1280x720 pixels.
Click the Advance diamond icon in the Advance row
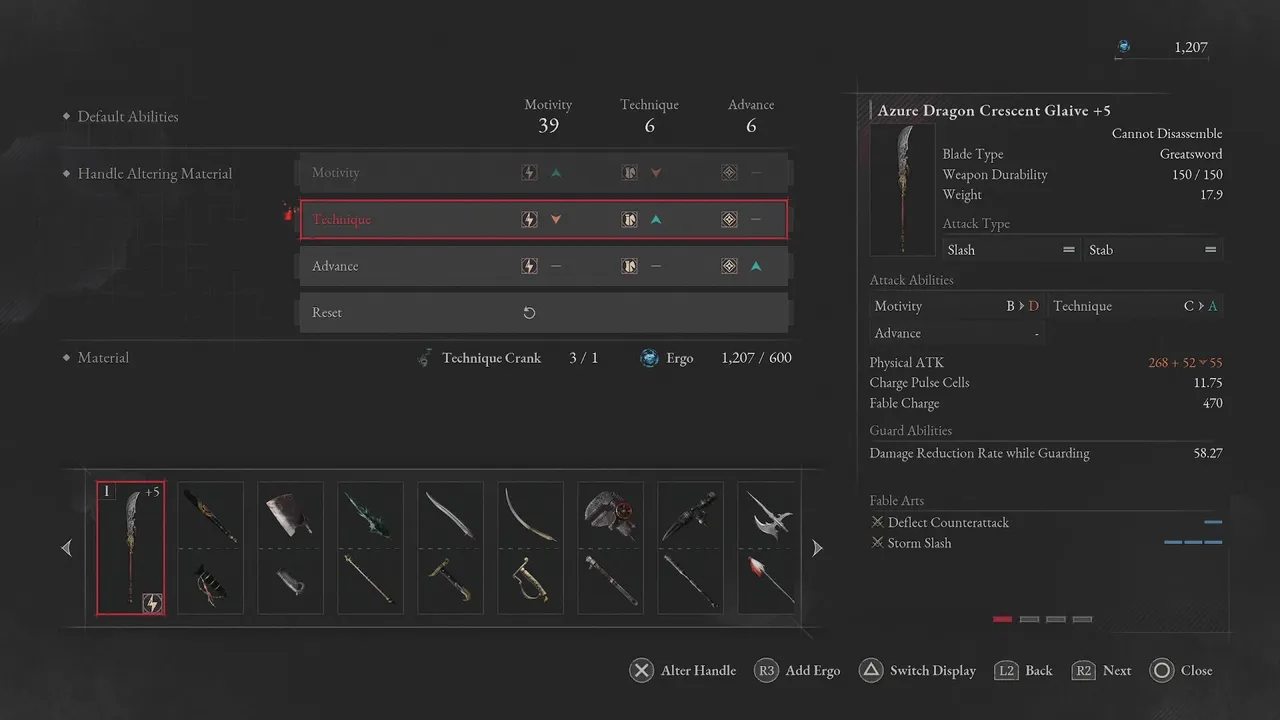tap(730, 266)
